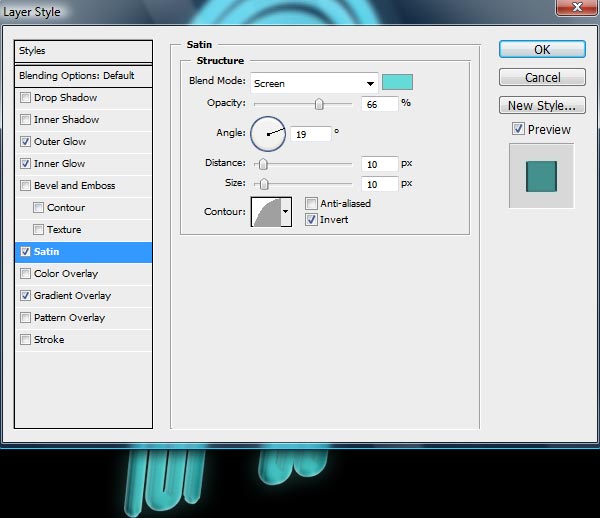600x518 pixels.
Task: Click the Angle value field showing 19
Action: (310, 134)
